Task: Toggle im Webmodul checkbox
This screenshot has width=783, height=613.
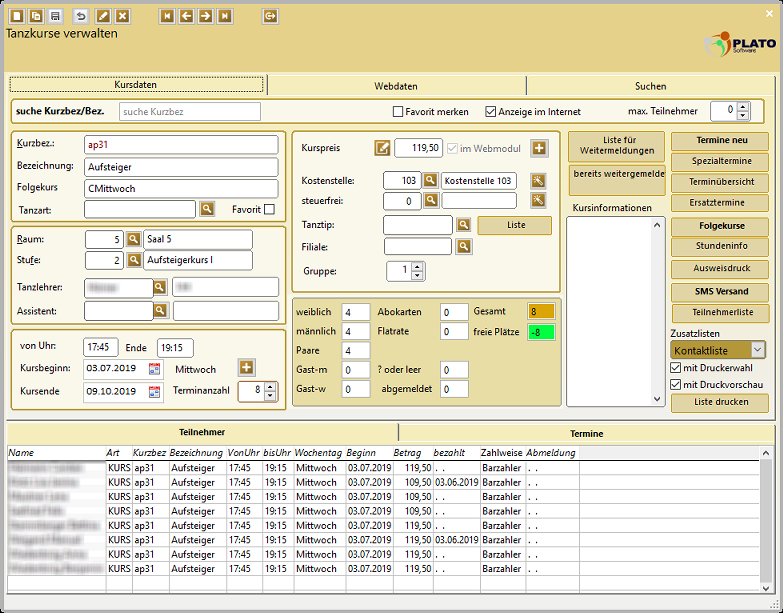Action: (452, 148)
